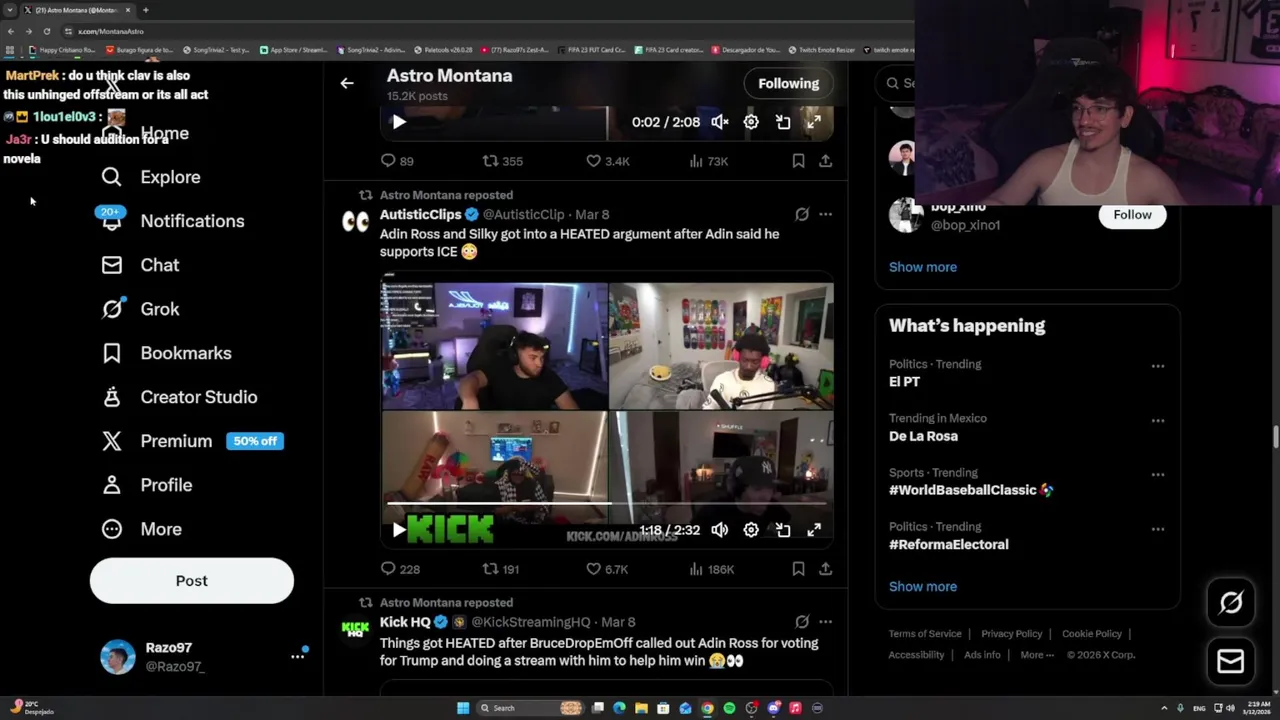Toggle the Following button for Astro Montana
The image size is (1280, 720).
[788, 83]
